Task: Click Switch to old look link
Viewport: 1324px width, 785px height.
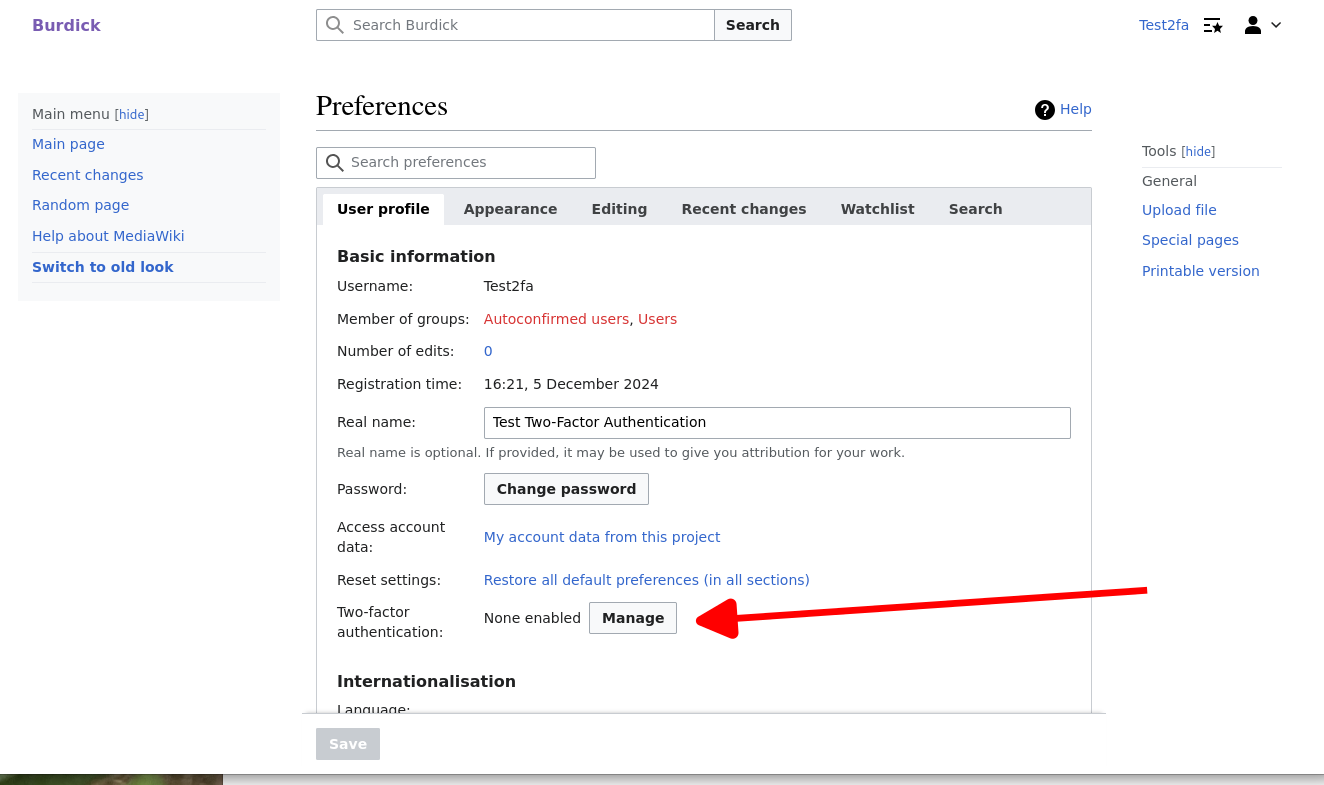Action: click(x=103, y=267)
